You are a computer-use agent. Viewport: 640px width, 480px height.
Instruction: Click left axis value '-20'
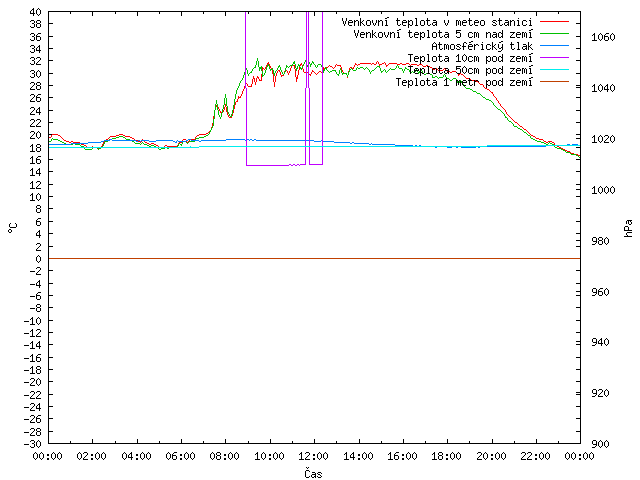[x=33, y=382]
